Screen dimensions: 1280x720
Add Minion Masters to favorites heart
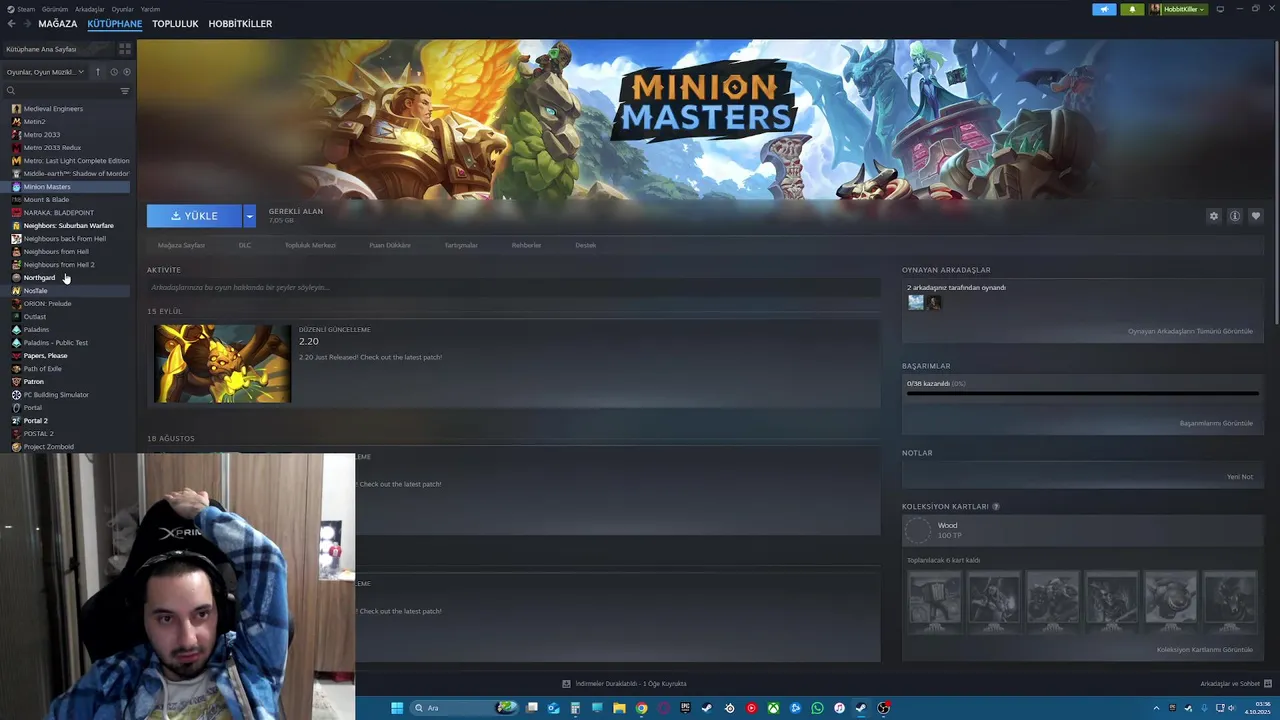(1256, 216)
